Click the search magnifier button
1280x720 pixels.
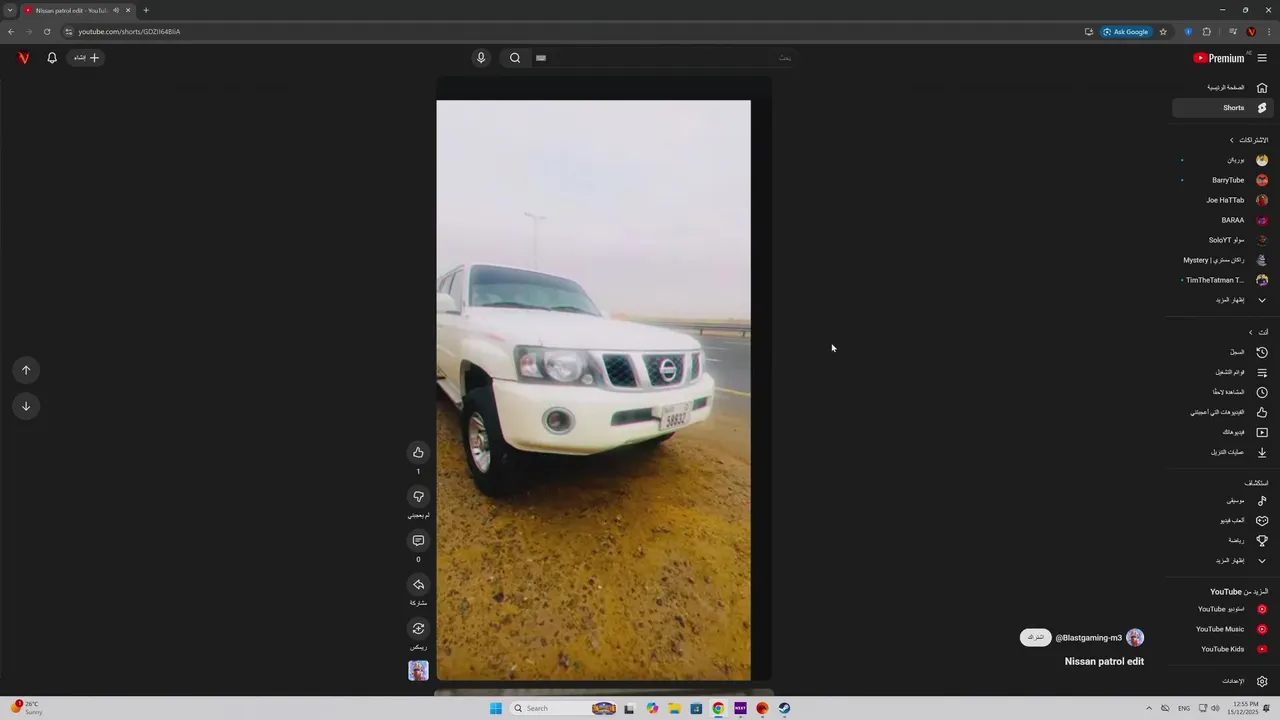tap(515, 58)
